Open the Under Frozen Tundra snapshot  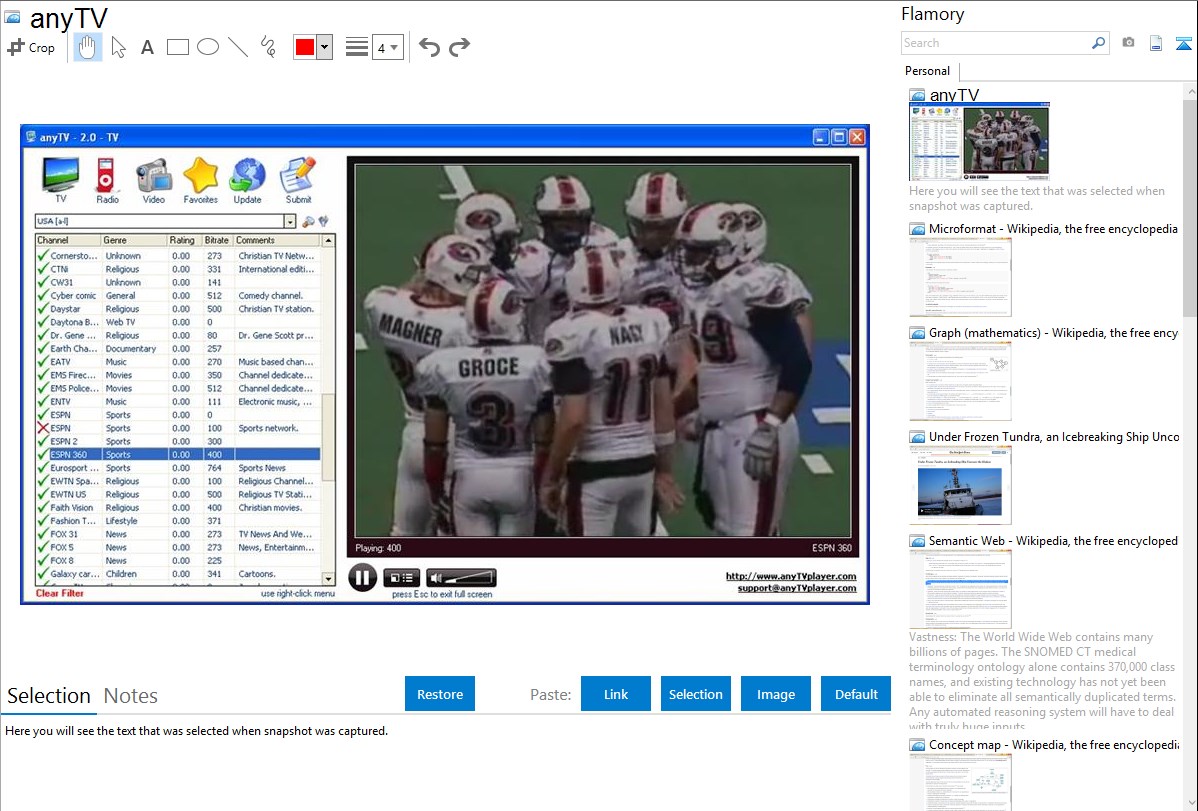click(960, 485)
